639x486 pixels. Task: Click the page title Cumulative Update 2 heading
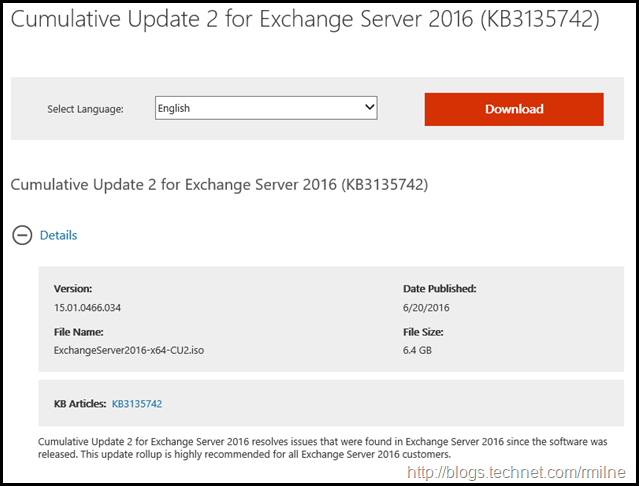point(305,19)
